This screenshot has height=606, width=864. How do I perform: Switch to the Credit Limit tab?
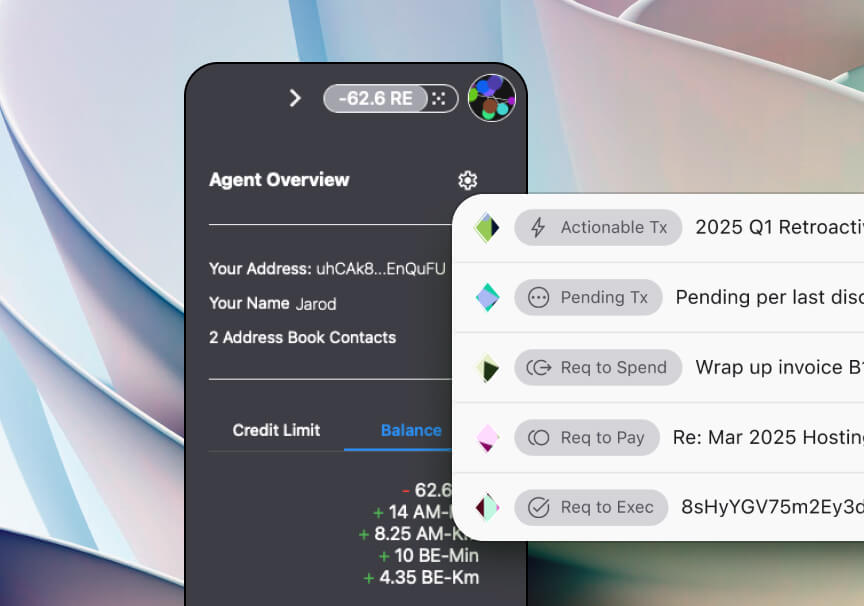tap(276, 430)
